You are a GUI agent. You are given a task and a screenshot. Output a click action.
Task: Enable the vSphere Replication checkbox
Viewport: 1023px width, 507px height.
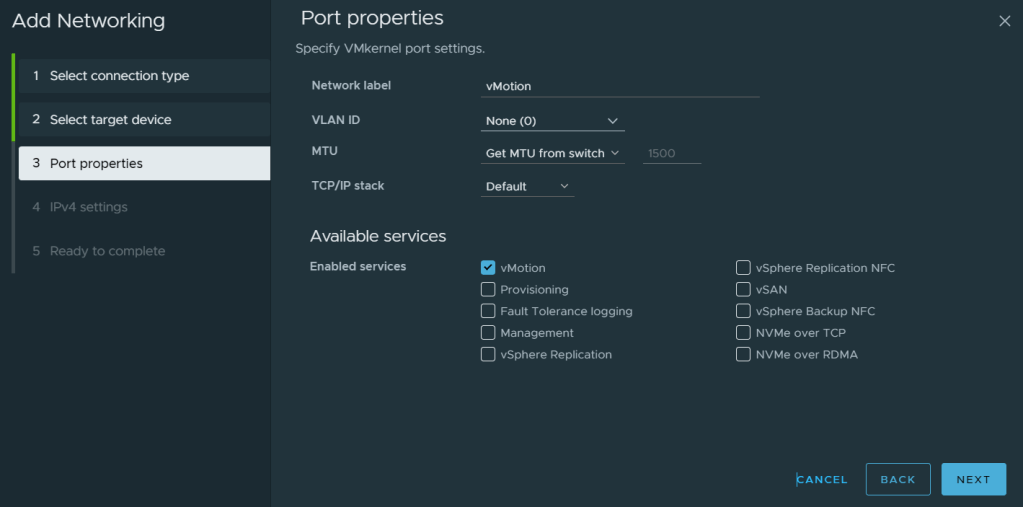click(x=488, y=355)
